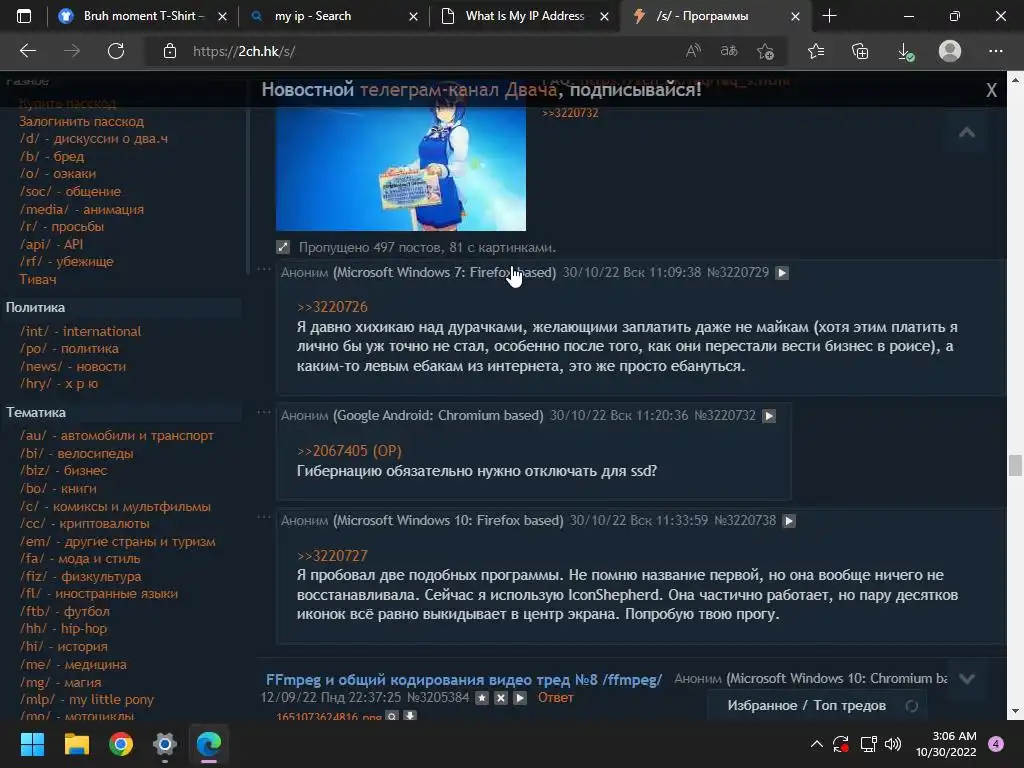Open FFmpeg thread reply arrow icon
Viewport: 1024px width, 768px height.
point(520,698)
